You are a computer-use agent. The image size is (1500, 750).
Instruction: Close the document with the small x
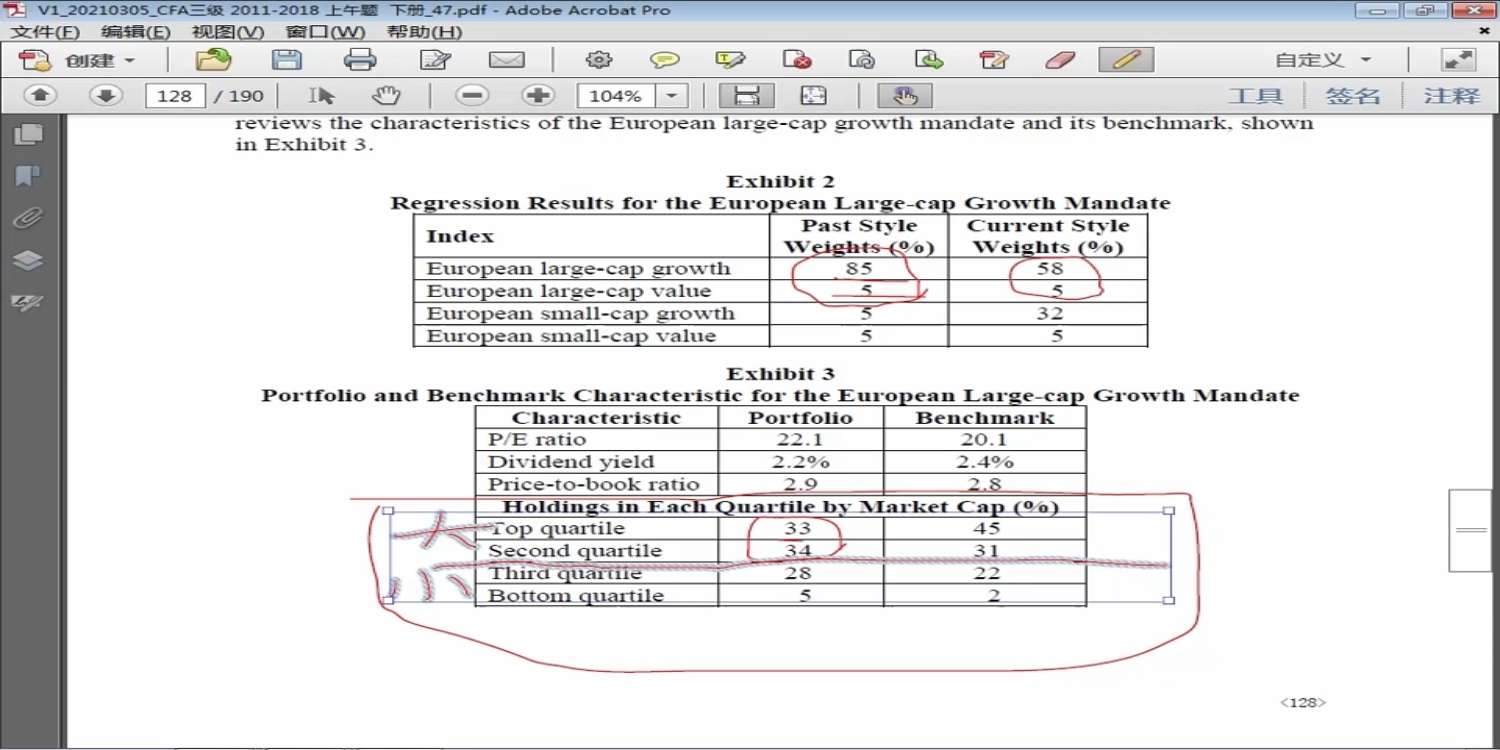[x=1485, y=32]
